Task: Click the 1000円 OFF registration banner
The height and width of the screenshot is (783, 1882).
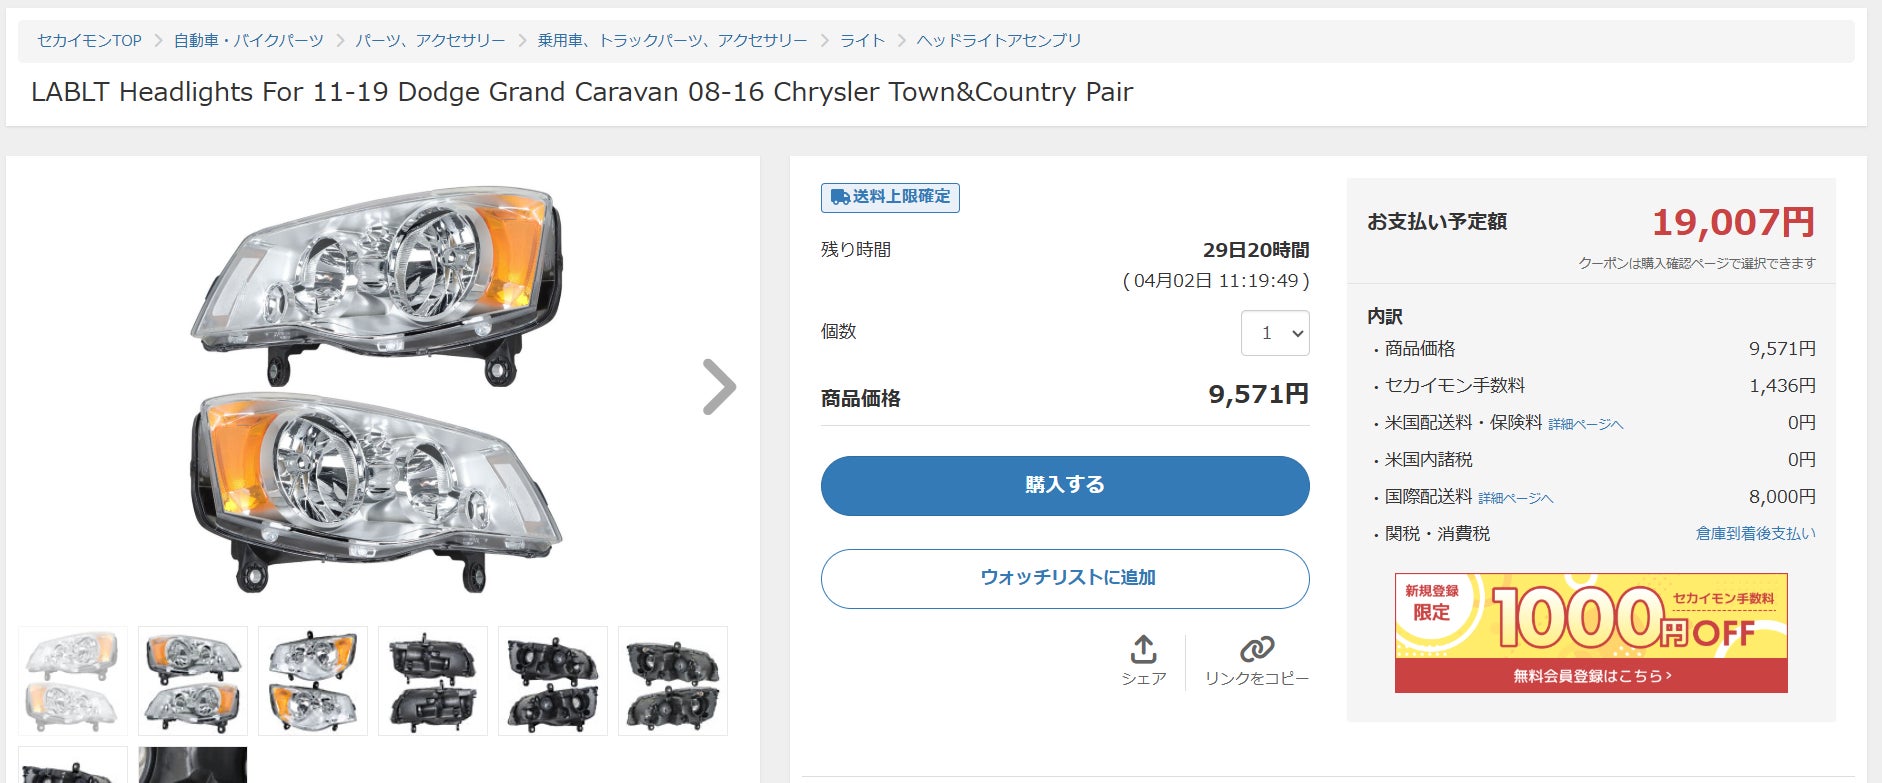Action: click(1590, 632)
